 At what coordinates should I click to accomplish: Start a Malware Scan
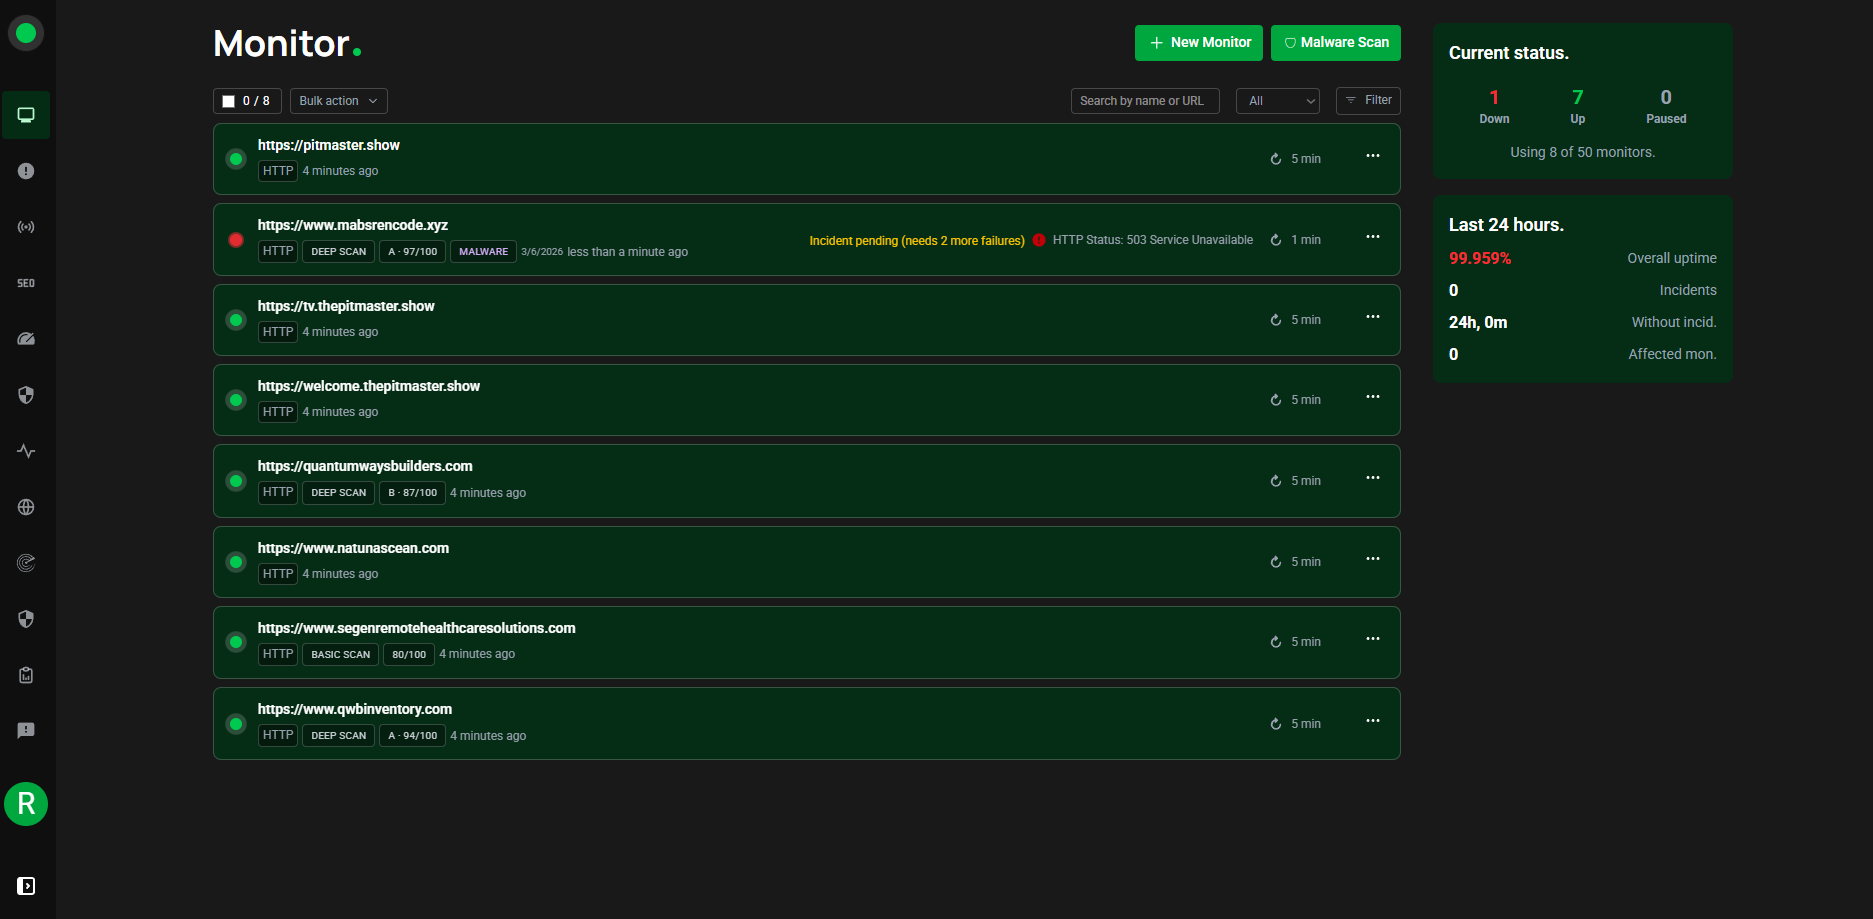click(1335, 43)
